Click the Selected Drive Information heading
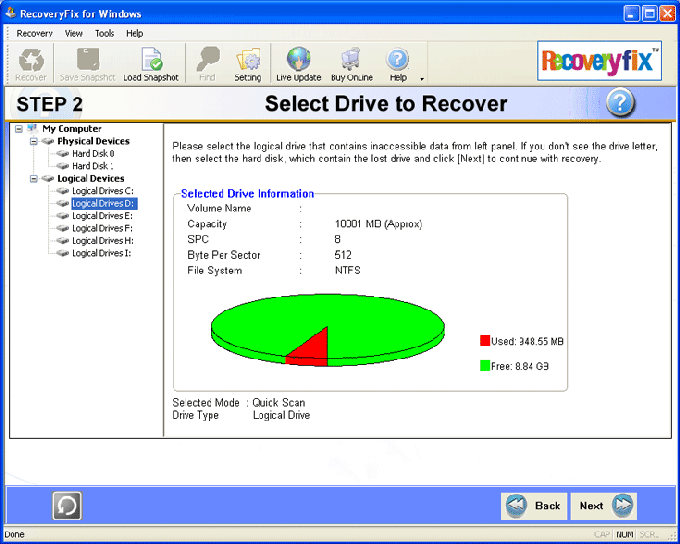The image size is (680, 544). pyautogui.click(x=247, y=193)
